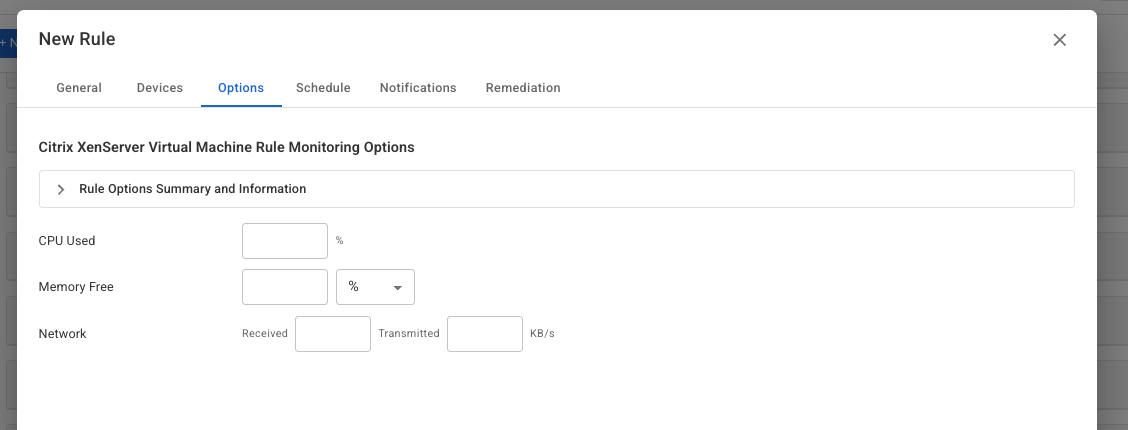The image size is (1128, 430).
Task: Switch to the General tab
Action: (x=79, y=88)
